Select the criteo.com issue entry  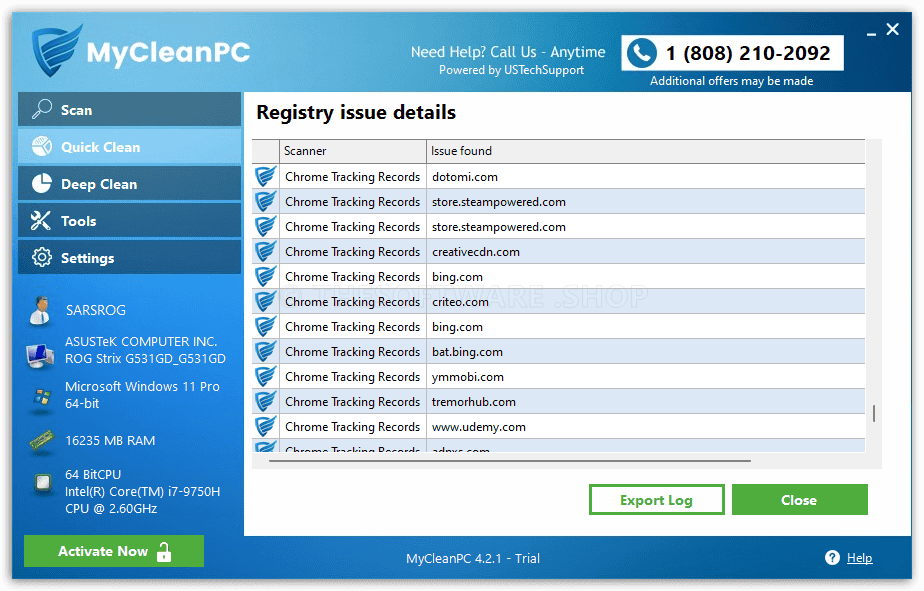559,301
